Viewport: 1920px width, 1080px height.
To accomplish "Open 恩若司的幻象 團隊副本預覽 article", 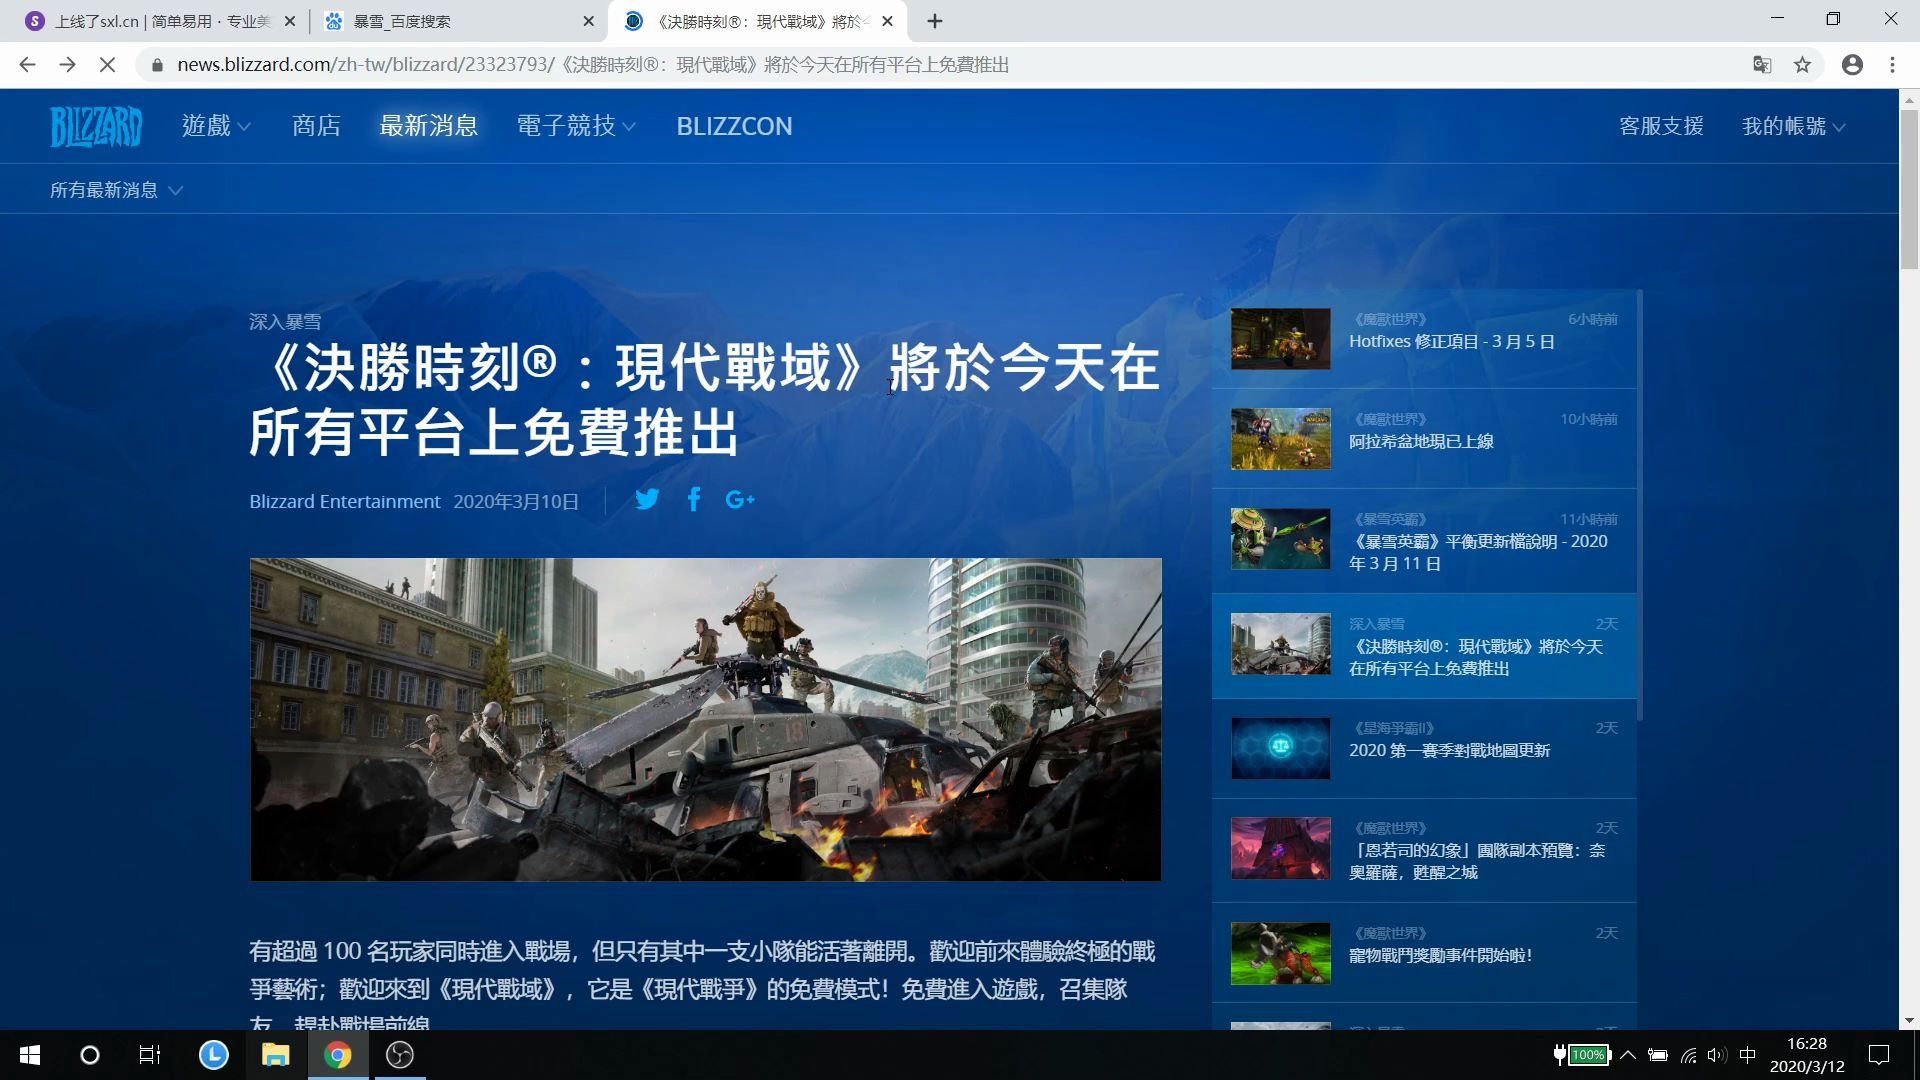I will [x=1477, y=861].
